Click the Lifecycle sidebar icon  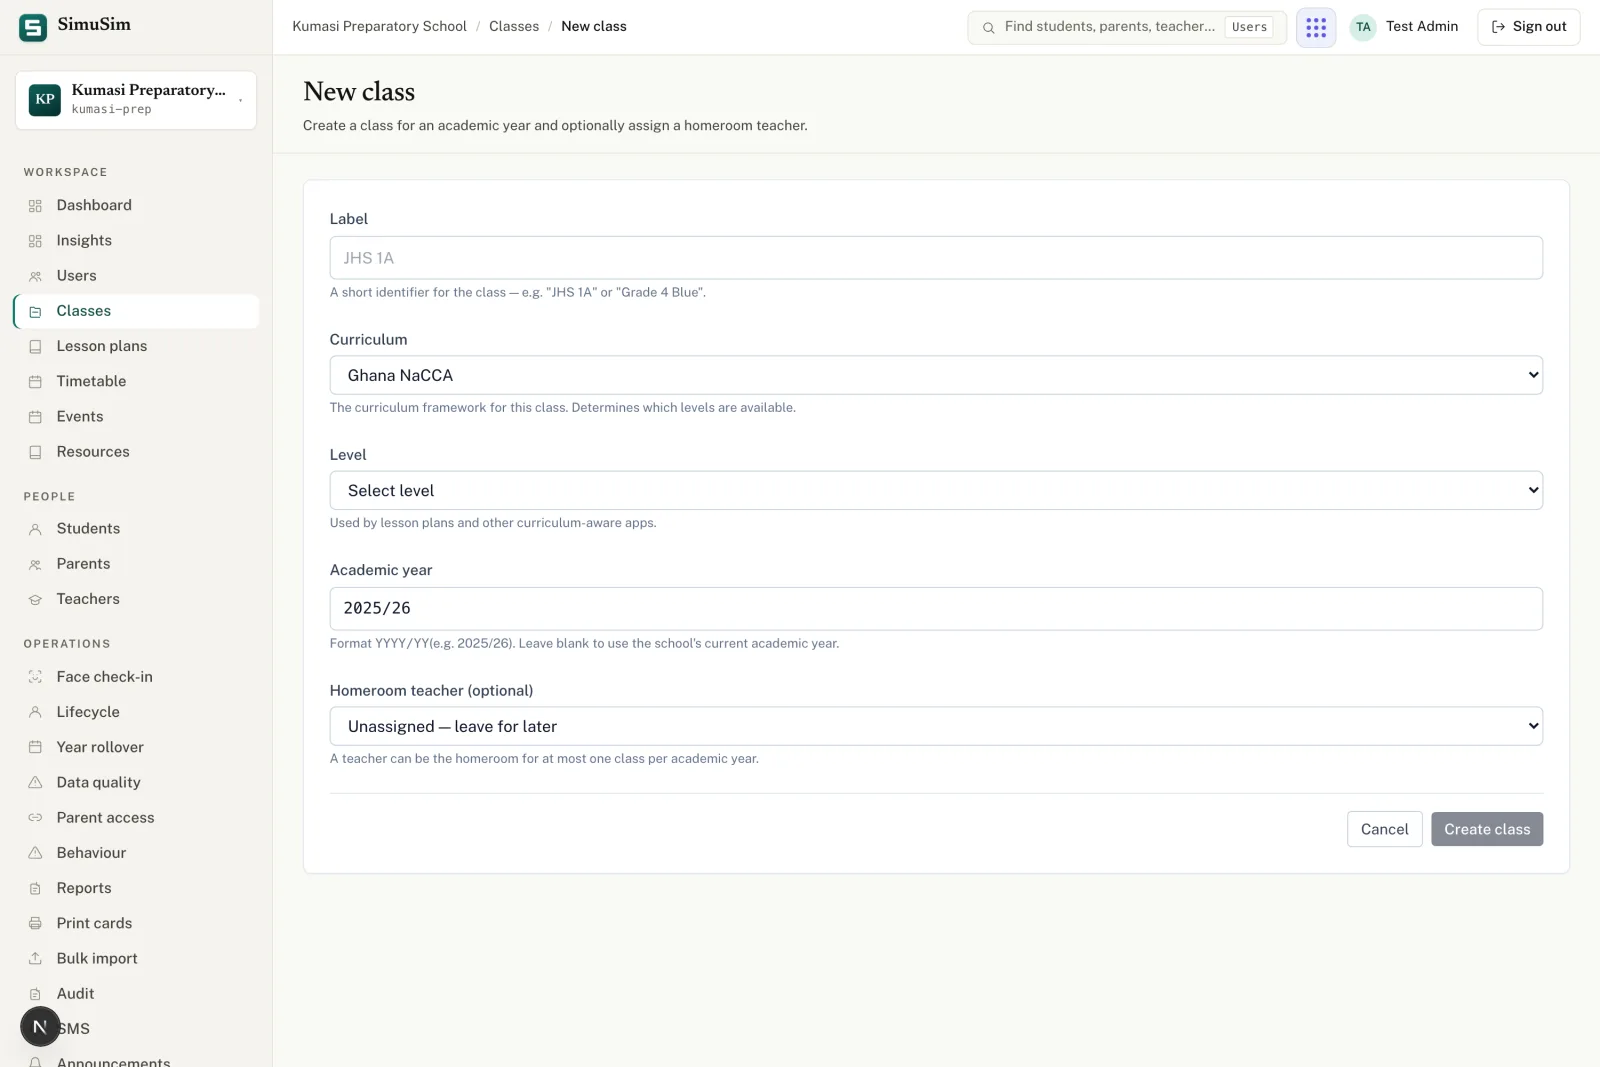tap(35, 712)
